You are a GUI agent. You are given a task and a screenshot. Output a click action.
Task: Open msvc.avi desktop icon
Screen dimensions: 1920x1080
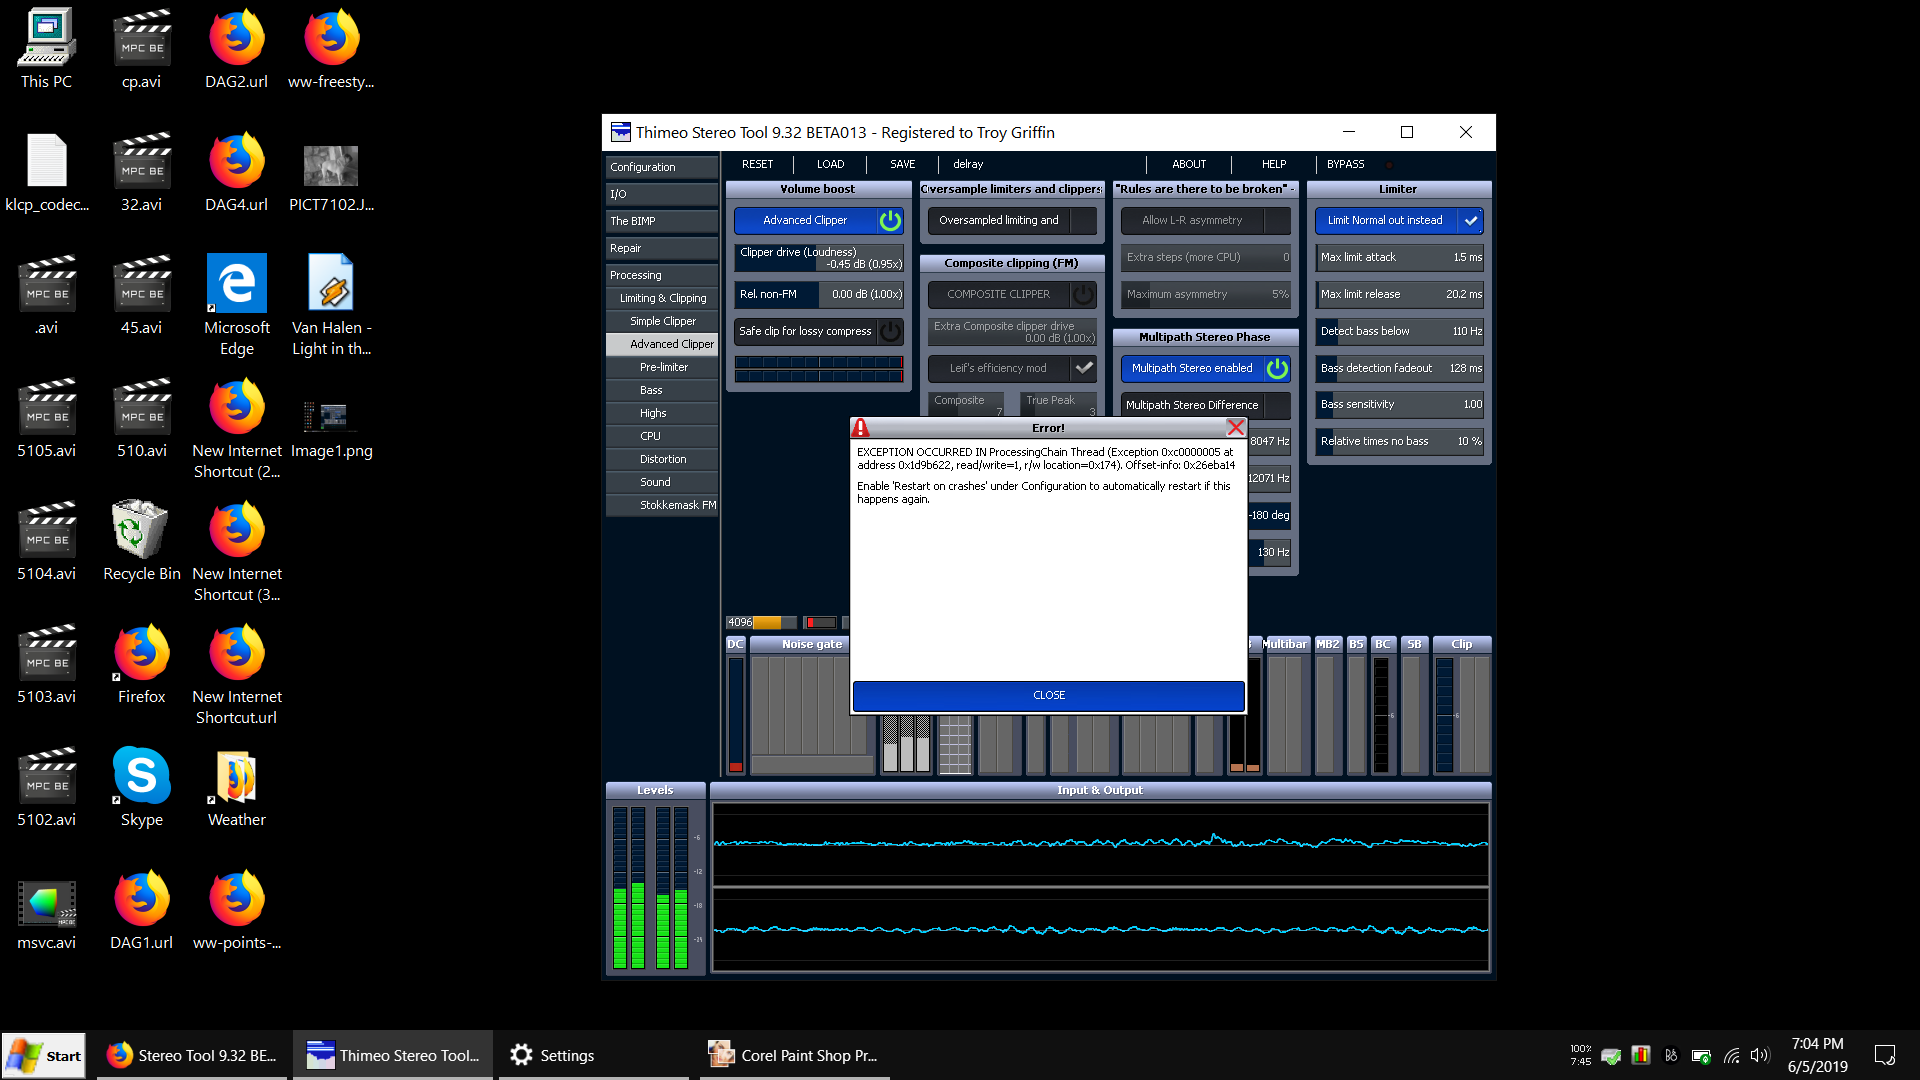tap(47, 915)
